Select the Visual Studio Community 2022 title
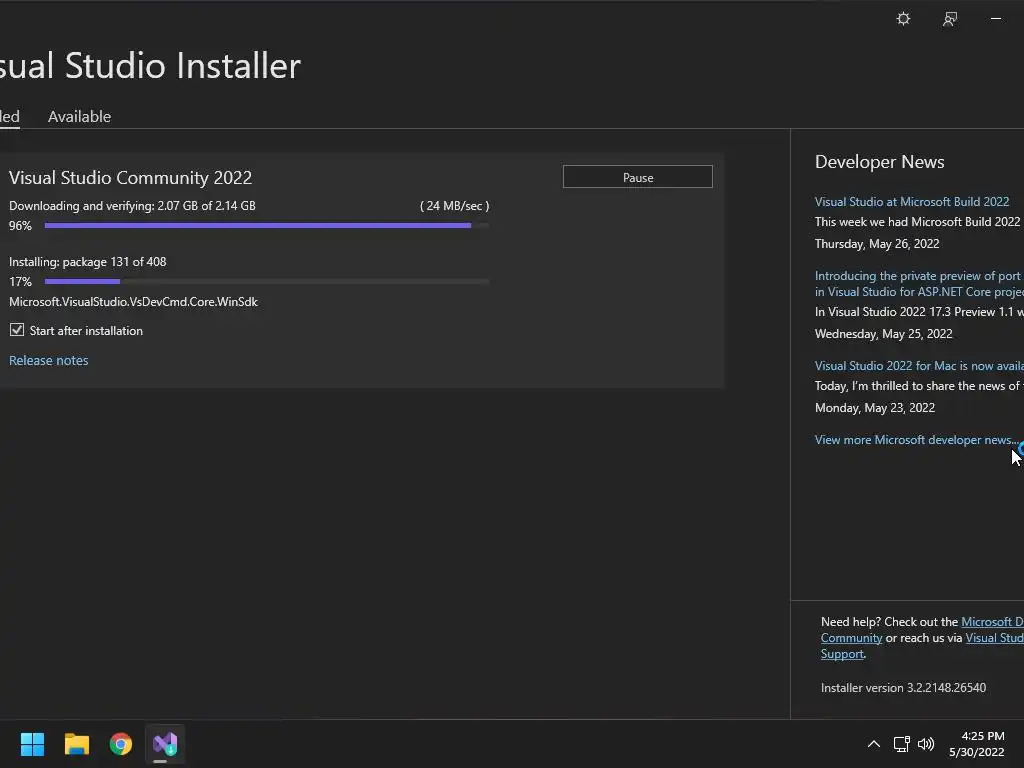Viewport: 1024px width, 768px height. [130, 178]
